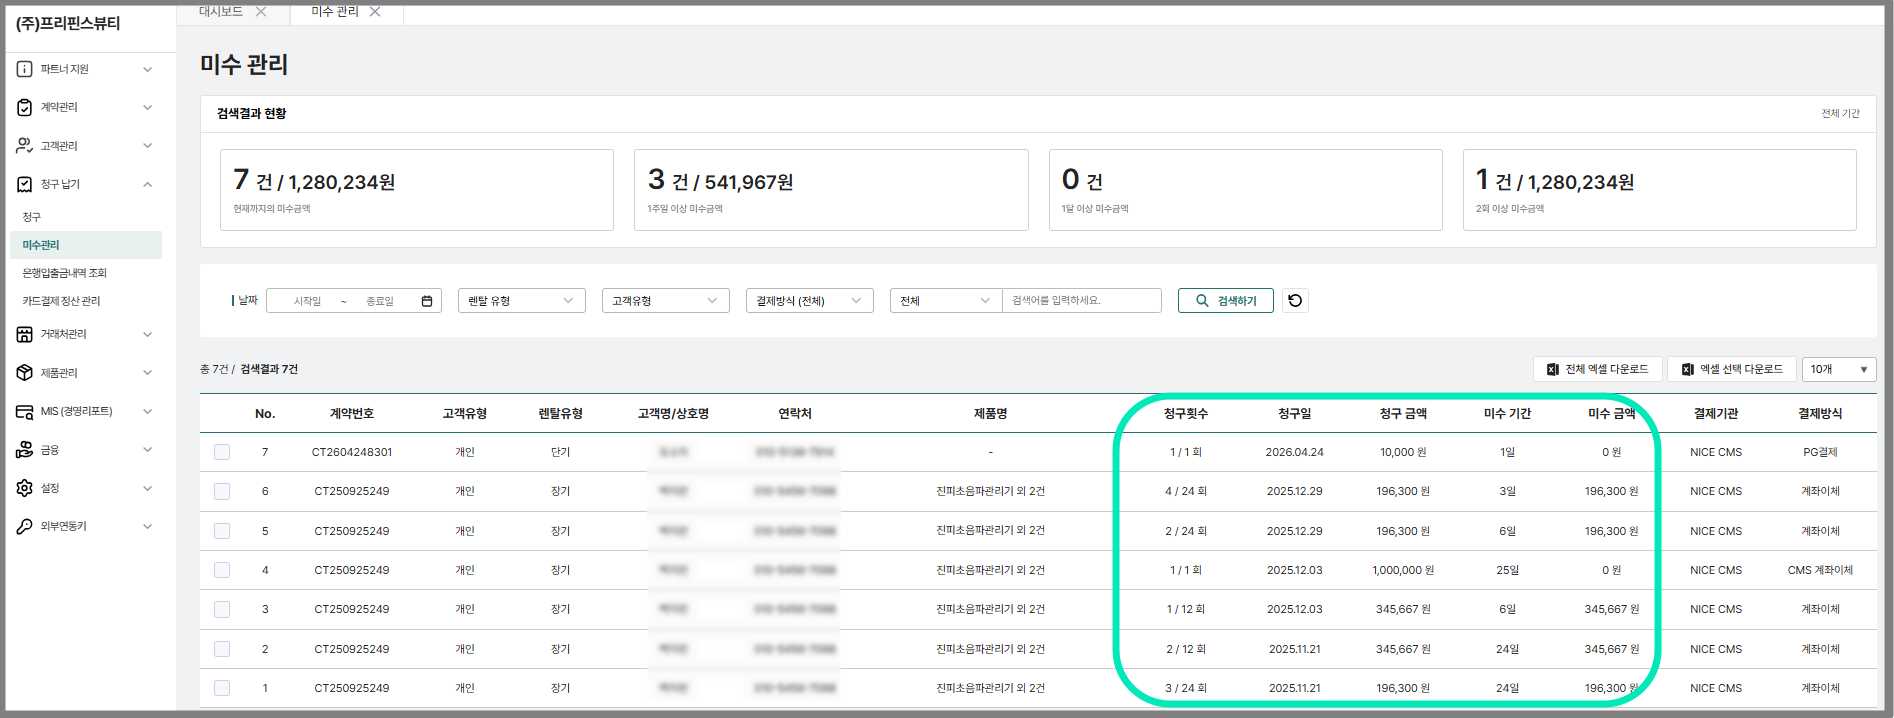Image resolution: width=1894 pixels, height=718 pixels.
Task: Tick the checkbox for contract CT2604248301
Action: 222,452
